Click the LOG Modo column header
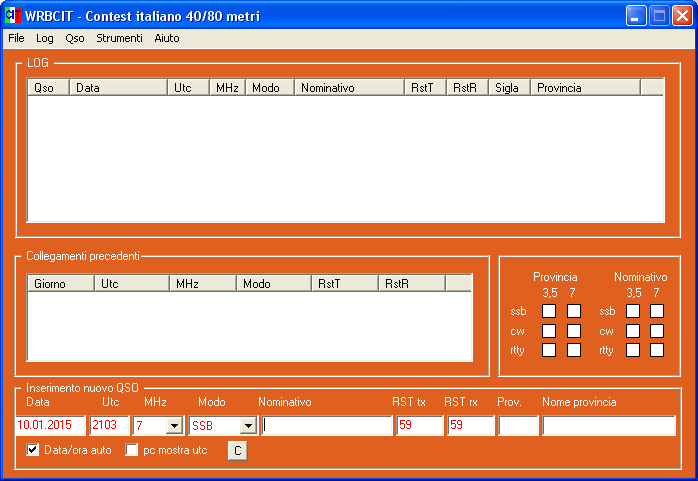The image size is (698, 481). 270,87
